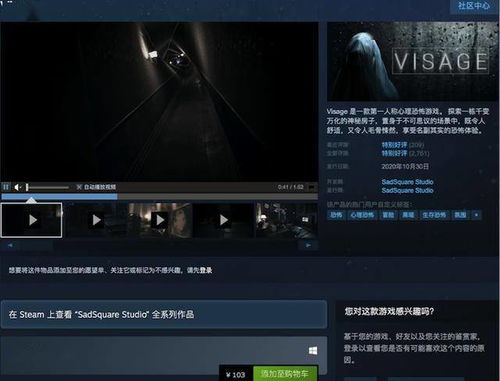The image size is (500, 381).
Task: Select the 心理恐怖 tag
Action: [x=362, y=215]
